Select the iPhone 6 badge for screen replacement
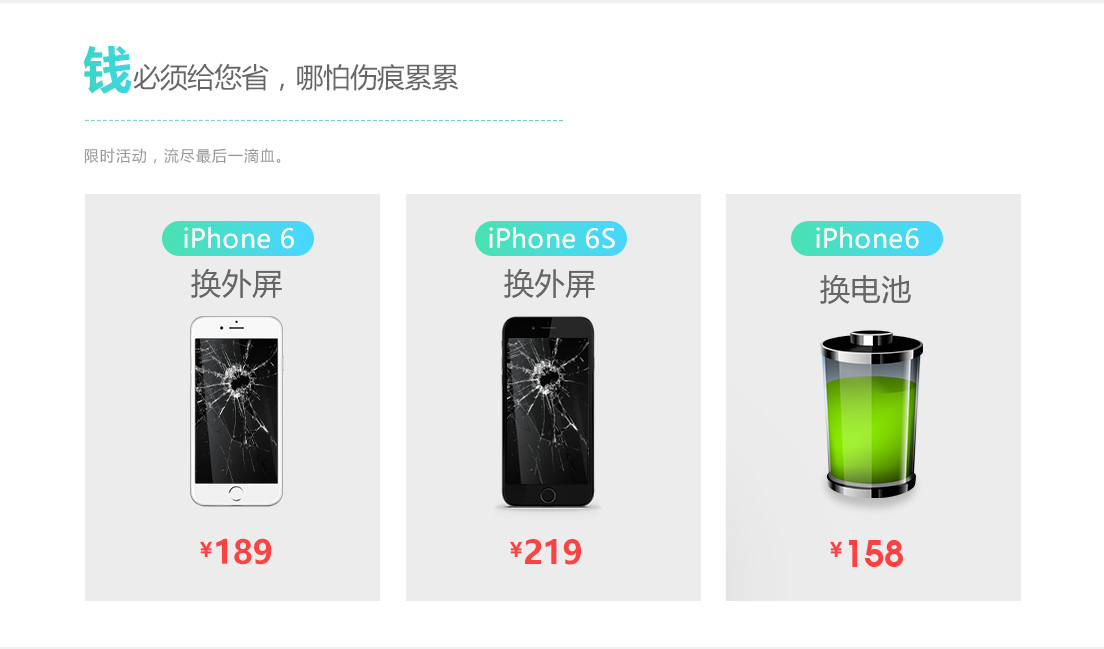 pyautogui.click(x=238, y=239)
